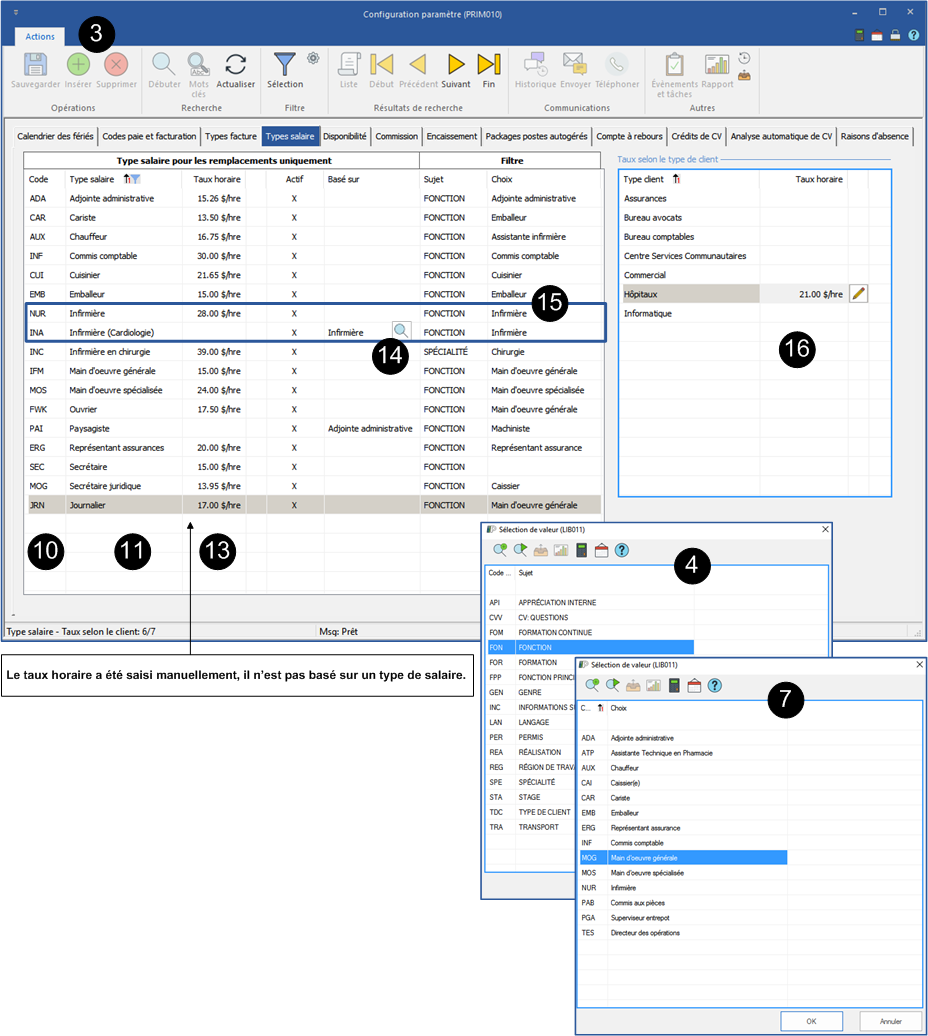Click the magnifier icon in Infirmière (Cardiologie) row
This screenshot has height=1036, width=928.
pos(401,331)
